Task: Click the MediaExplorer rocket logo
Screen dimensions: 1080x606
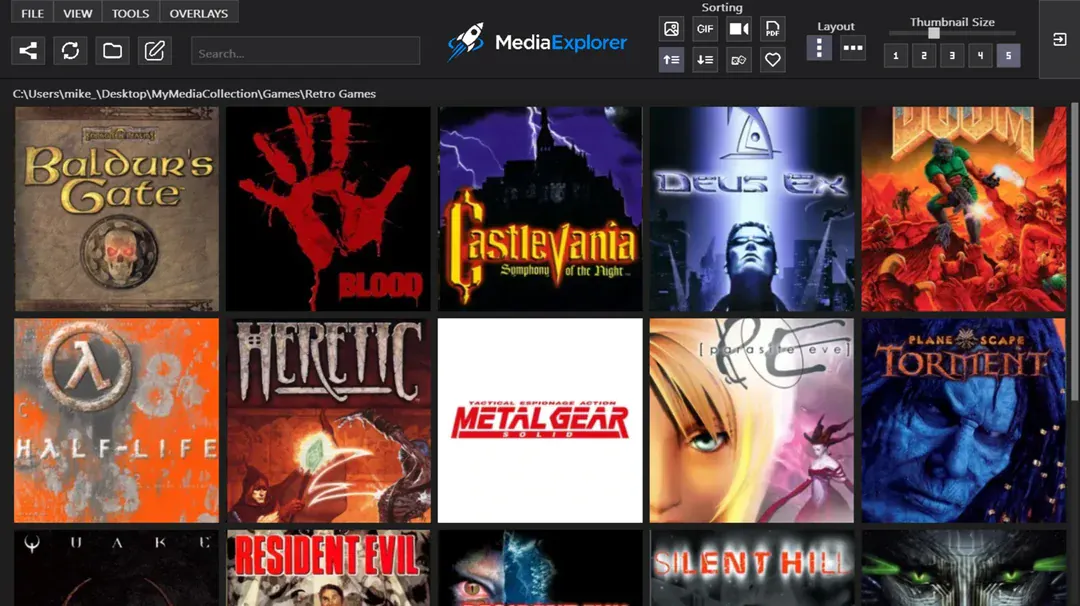Action: (466, 41)
